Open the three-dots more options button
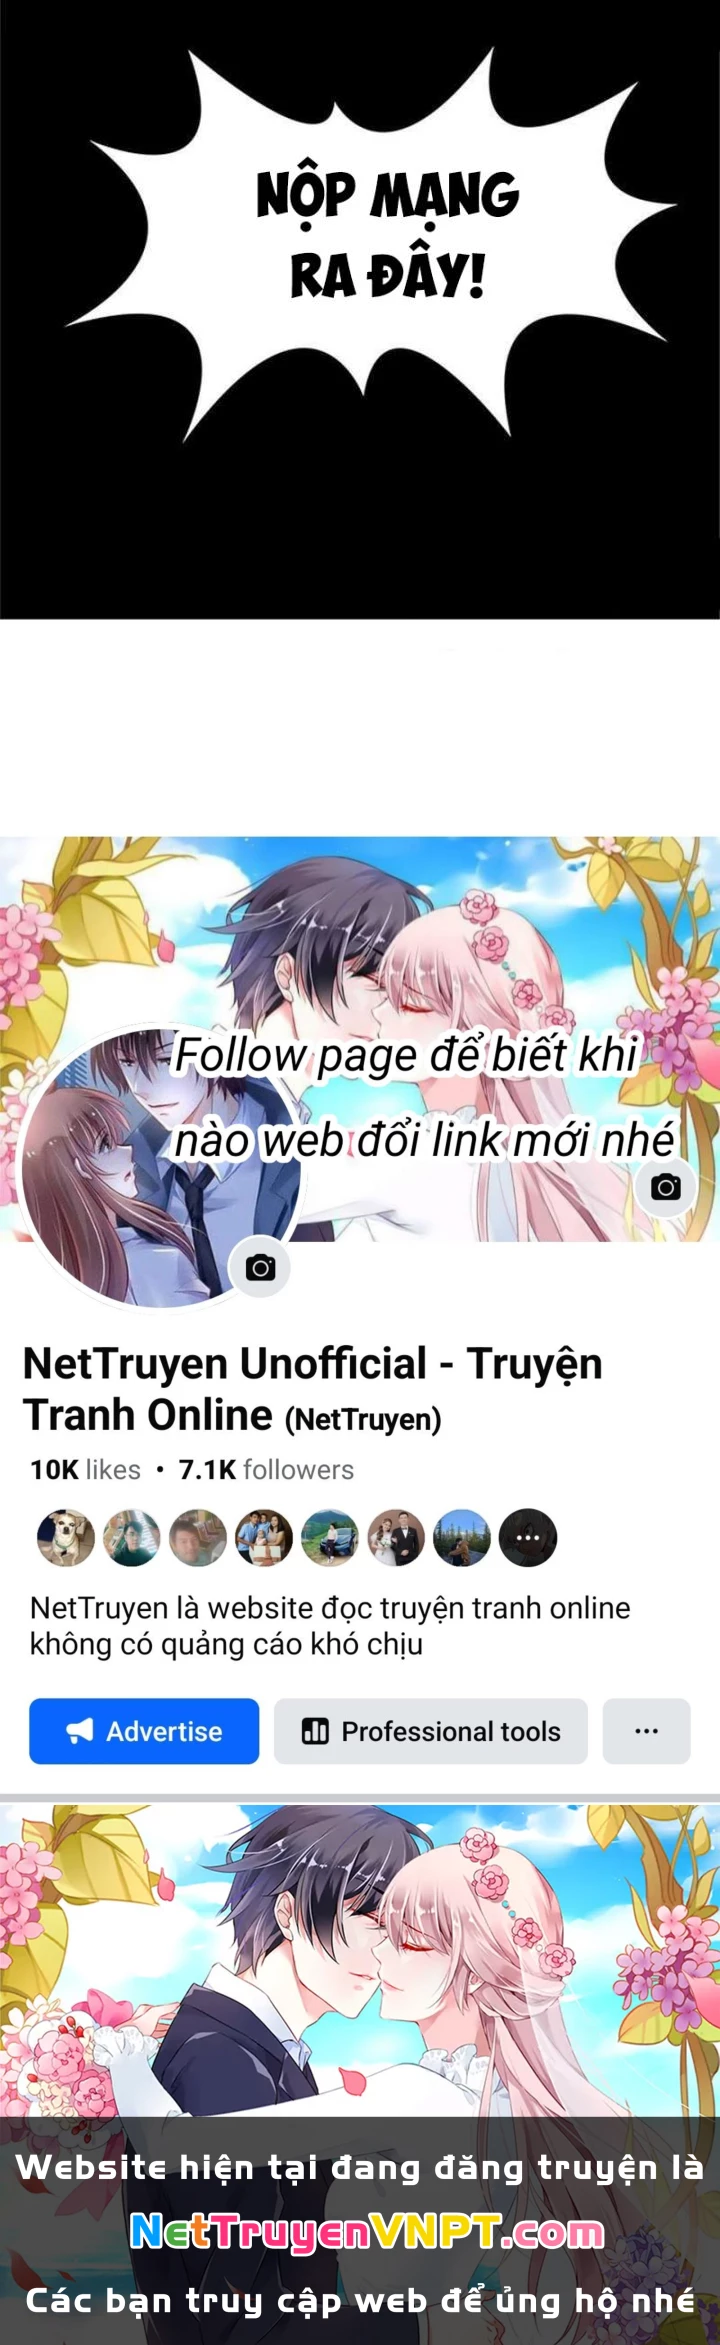Image resolution: width=720 pixels, height=2345 pixels. [x=646, y=1731]
